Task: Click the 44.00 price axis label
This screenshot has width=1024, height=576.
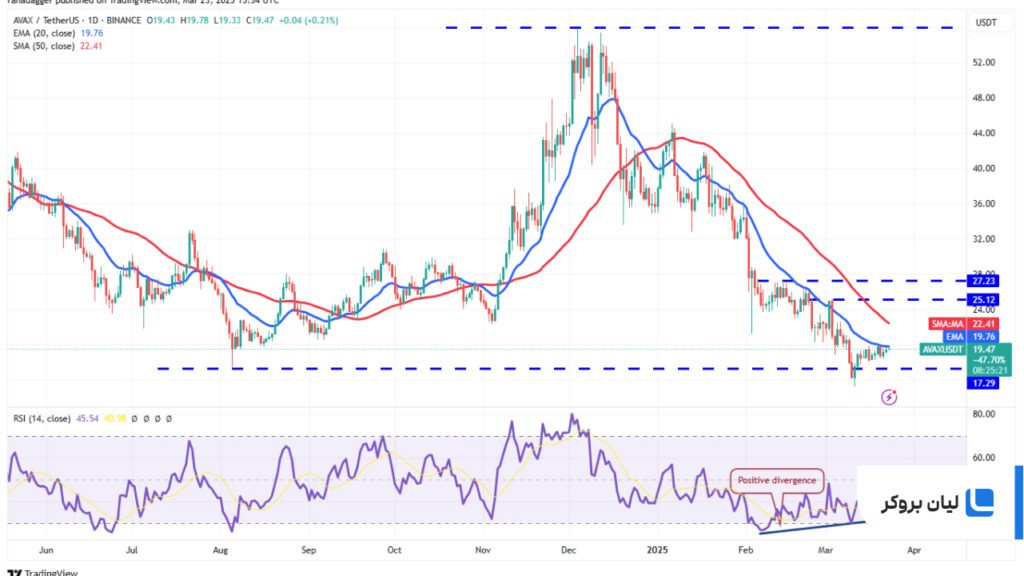Action: pyautogui.click(x=984, y=133)
